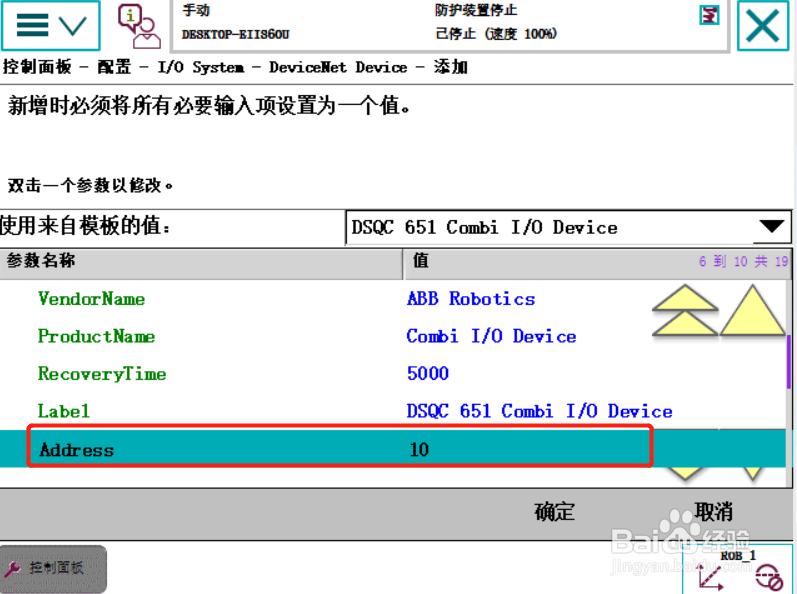
Task: Open the operator window icon
Action: coord(139,25)
